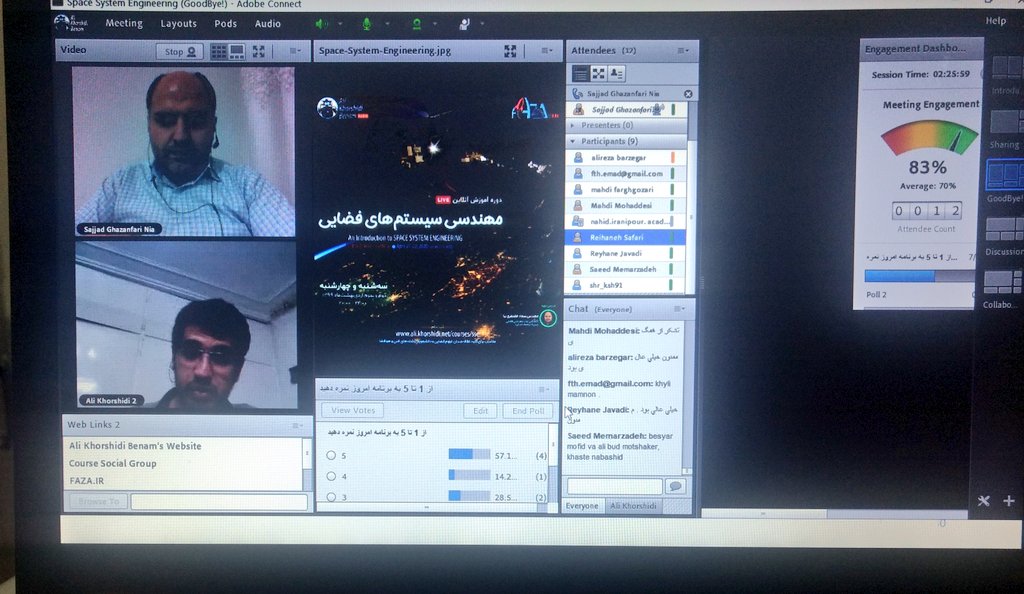
Task: Switch to the Sharing layout thumbnail
Action: click(1006, 123)
